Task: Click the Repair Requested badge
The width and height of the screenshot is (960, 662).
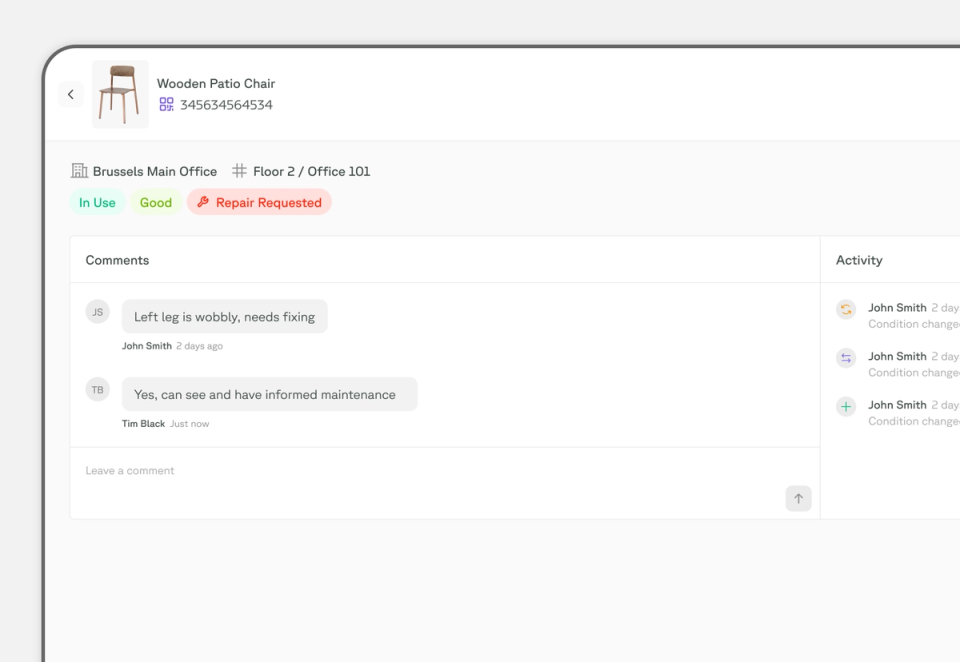Action: click(259, 202)
